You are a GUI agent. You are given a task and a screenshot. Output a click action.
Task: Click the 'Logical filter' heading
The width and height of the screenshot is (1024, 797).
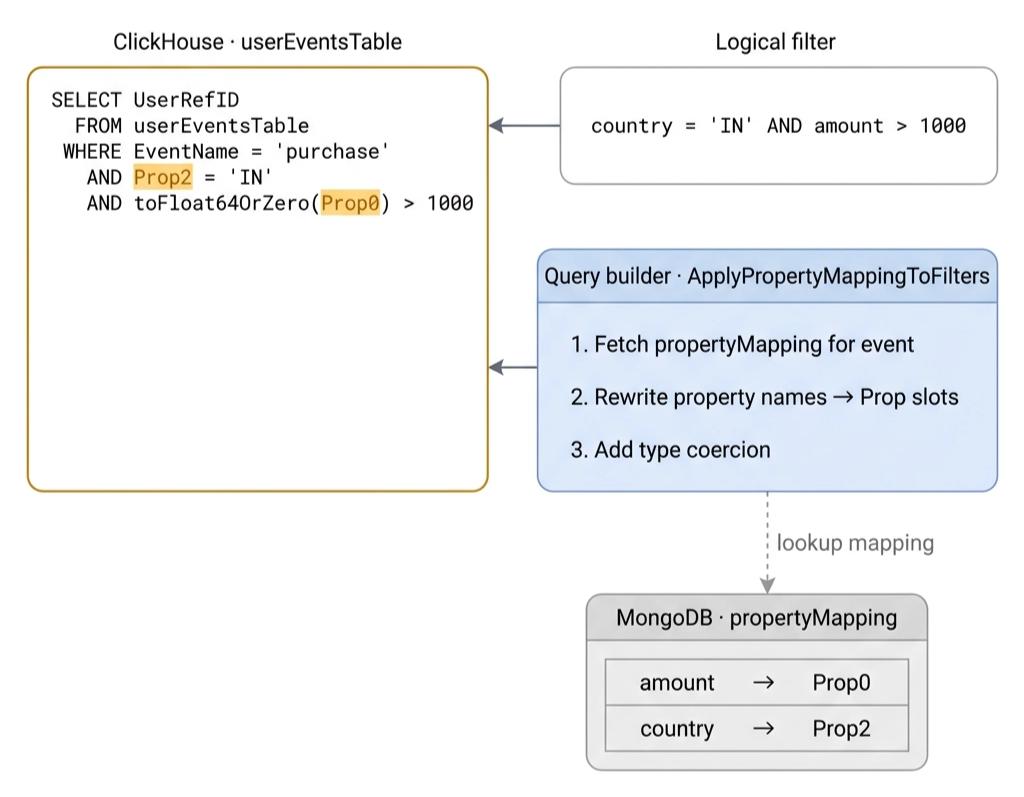coord(775,42)
